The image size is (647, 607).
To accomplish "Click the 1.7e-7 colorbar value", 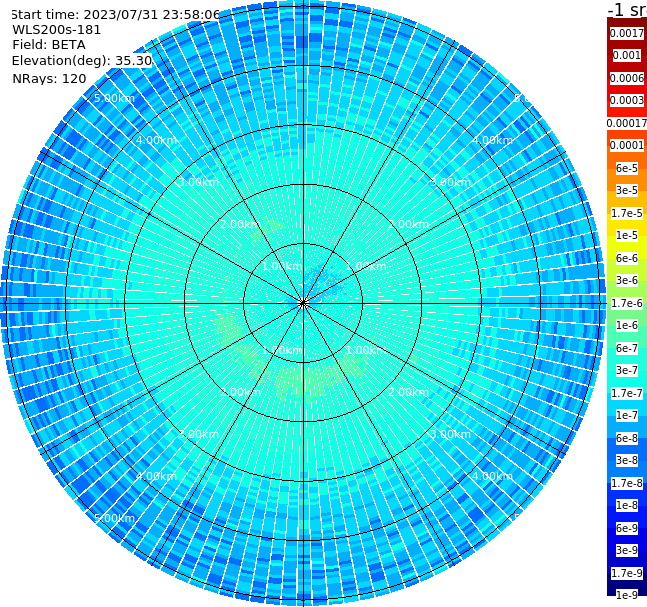I will [x=627, y=393].
